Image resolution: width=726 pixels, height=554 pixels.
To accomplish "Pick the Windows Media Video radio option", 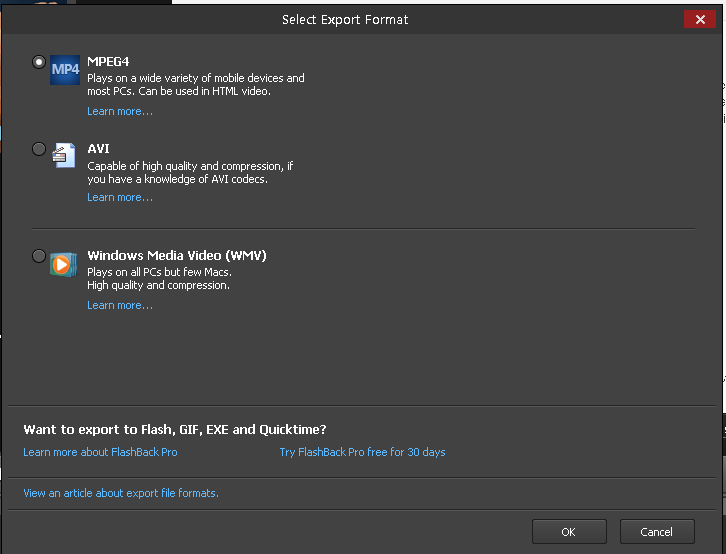I will click(x=39, y=256).
